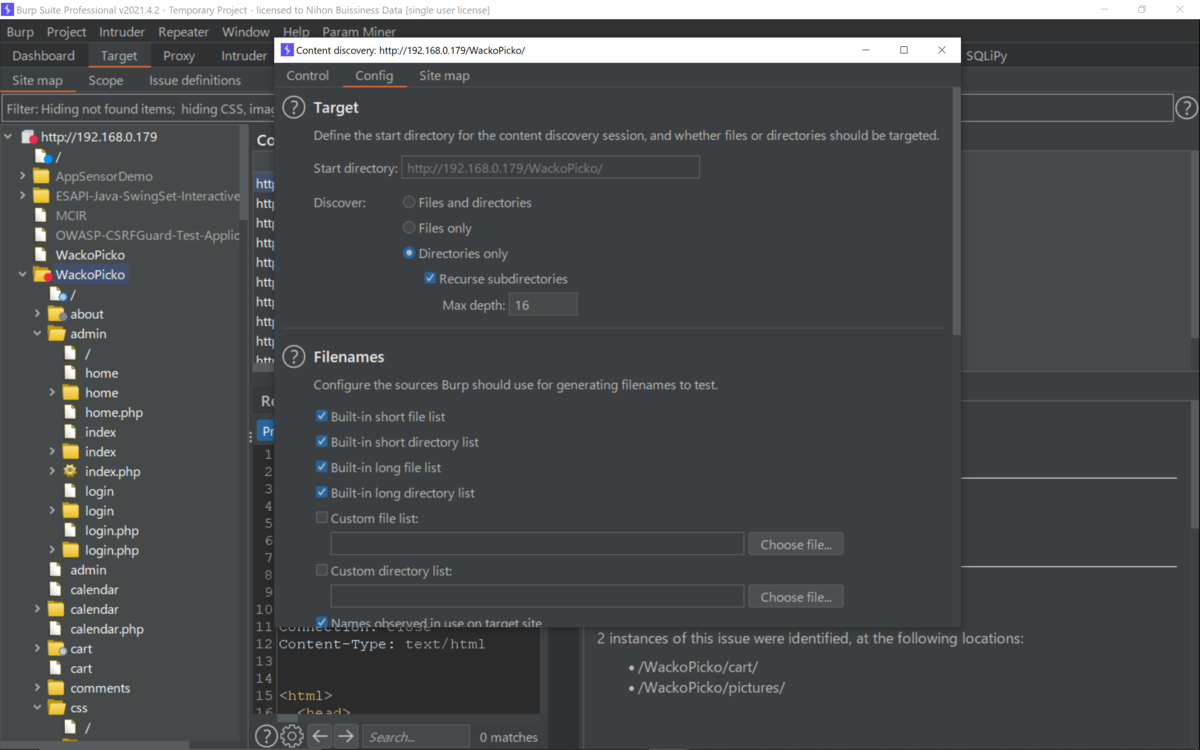Image resolution: width=1200 pixels, height=750 pixels.
Task: Choose file for Custom file list
Action: (x=796, y=544)
